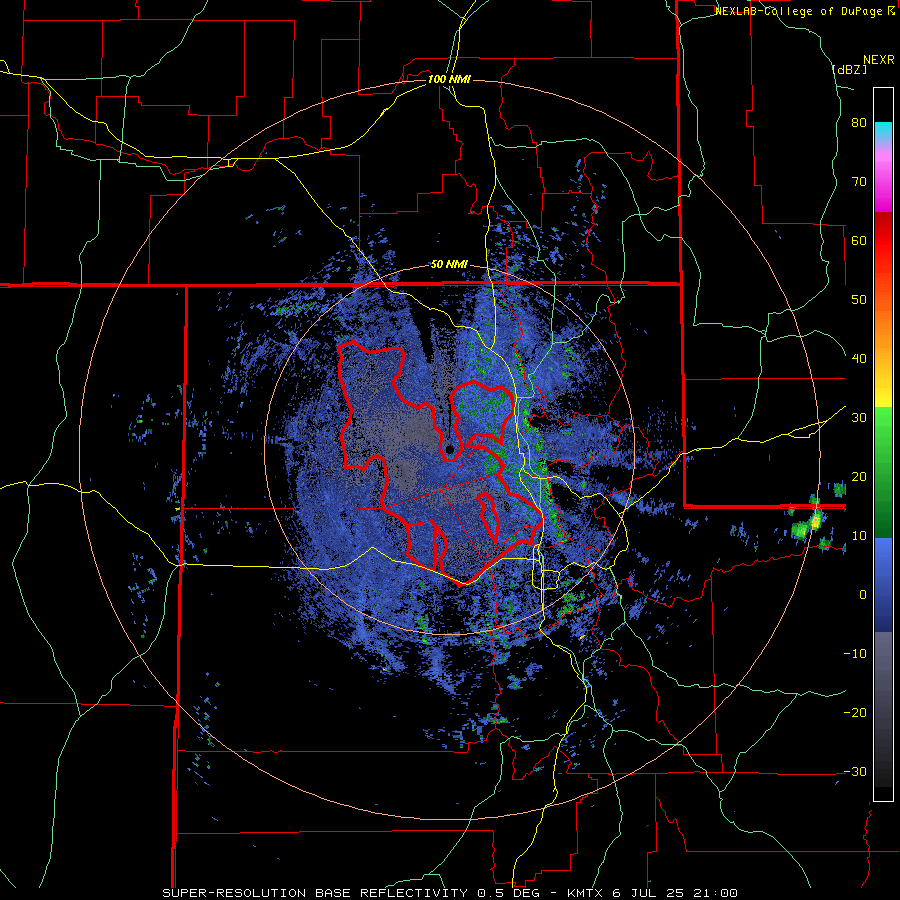This screenshot has height=900, width=900.
Task: Click the 60 value on the dBZ scale
Action: pyautogui.click(x=859, y=241)
